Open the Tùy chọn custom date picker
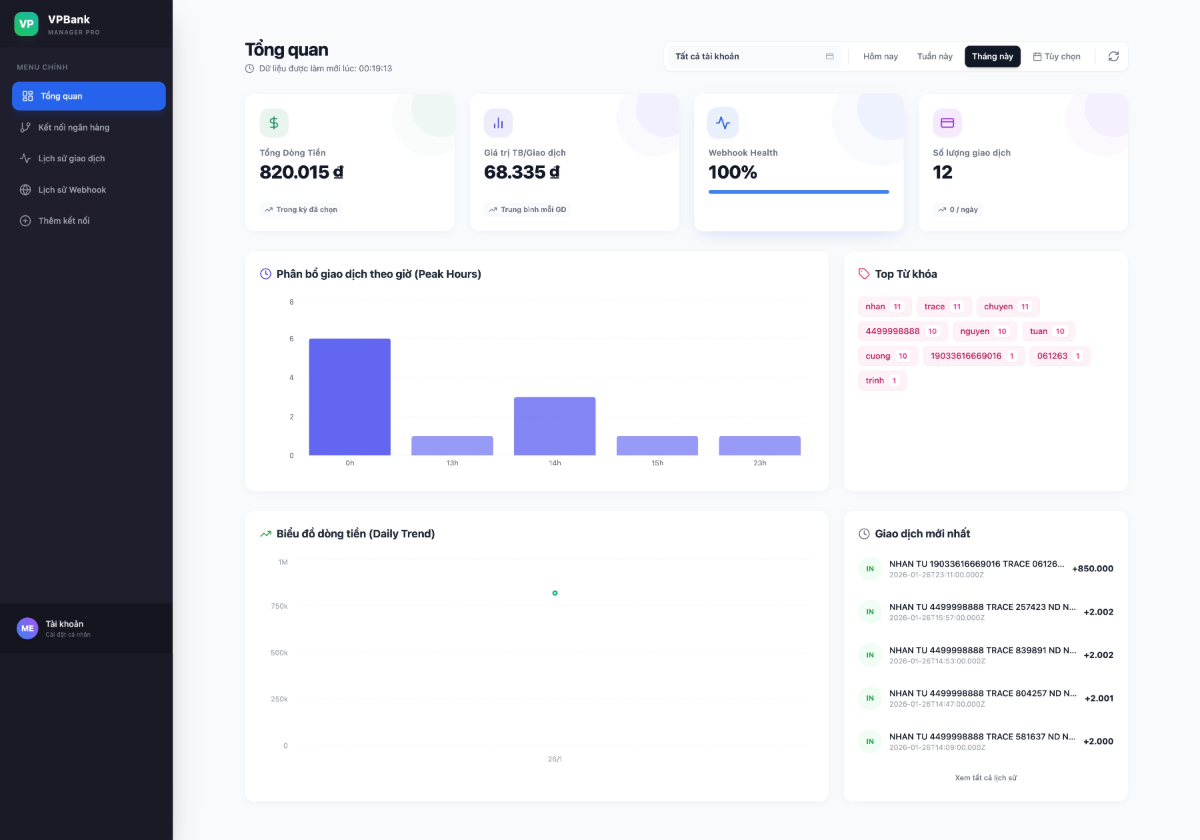The image size is (1200, 840). click(x=1056, y=57)
